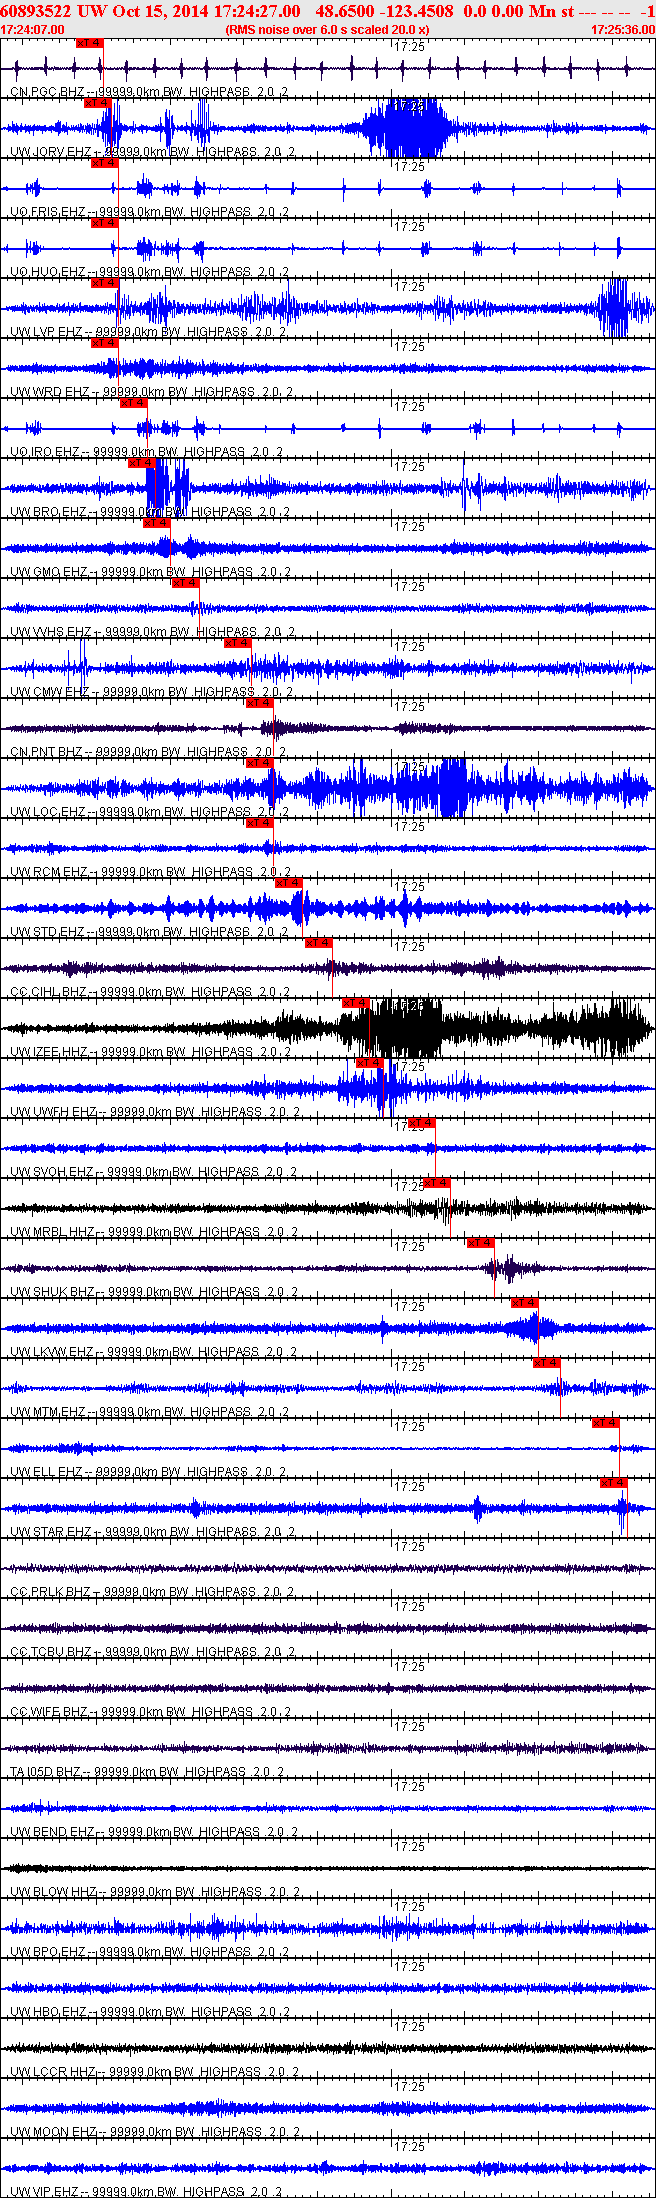656x2198 pixels.
Task: Click the event ID 60893522 in header
Action: point(35,11)
